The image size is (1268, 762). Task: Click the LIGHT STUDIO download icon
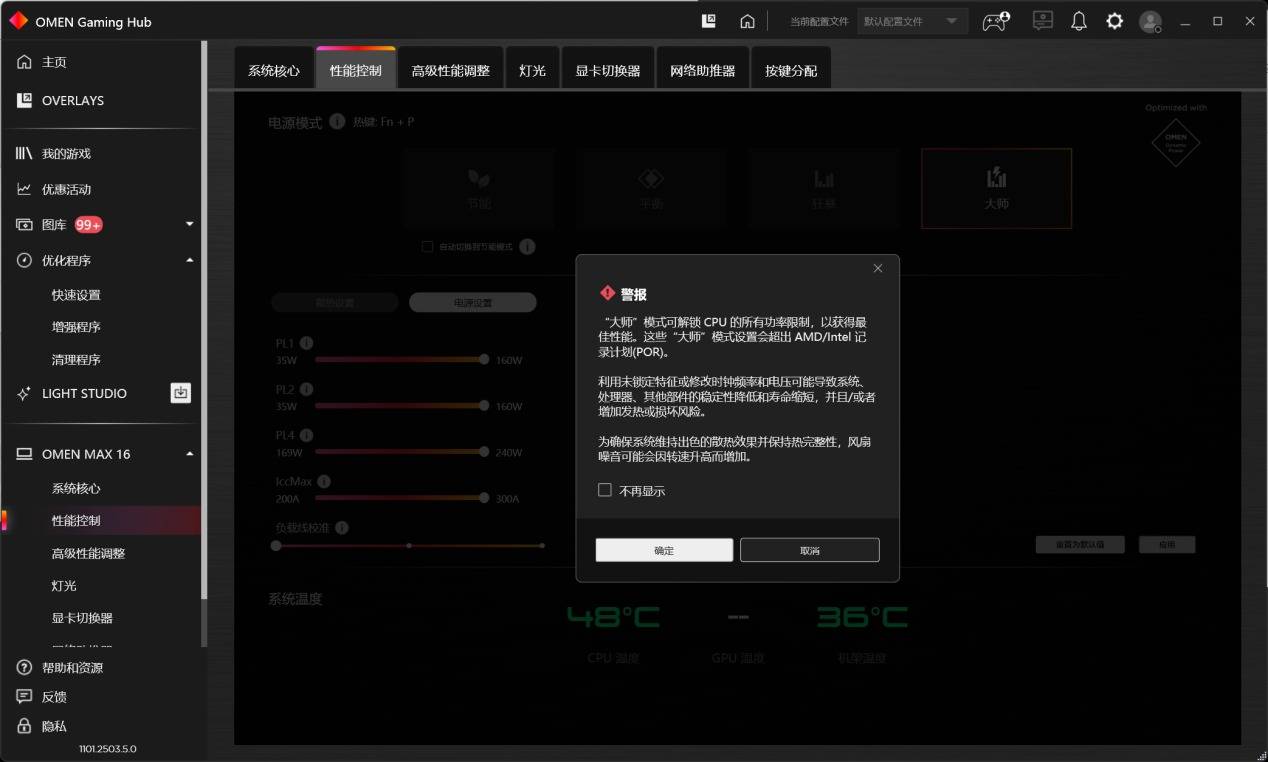pyautogui.click(x=180, y=393)
